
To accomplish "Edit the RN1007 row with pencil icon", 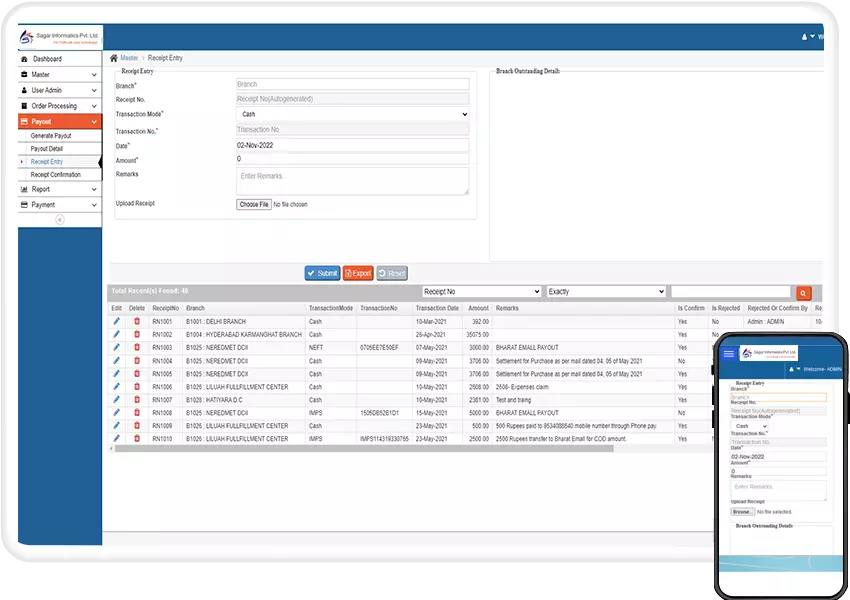I will (x=116, y=399).
